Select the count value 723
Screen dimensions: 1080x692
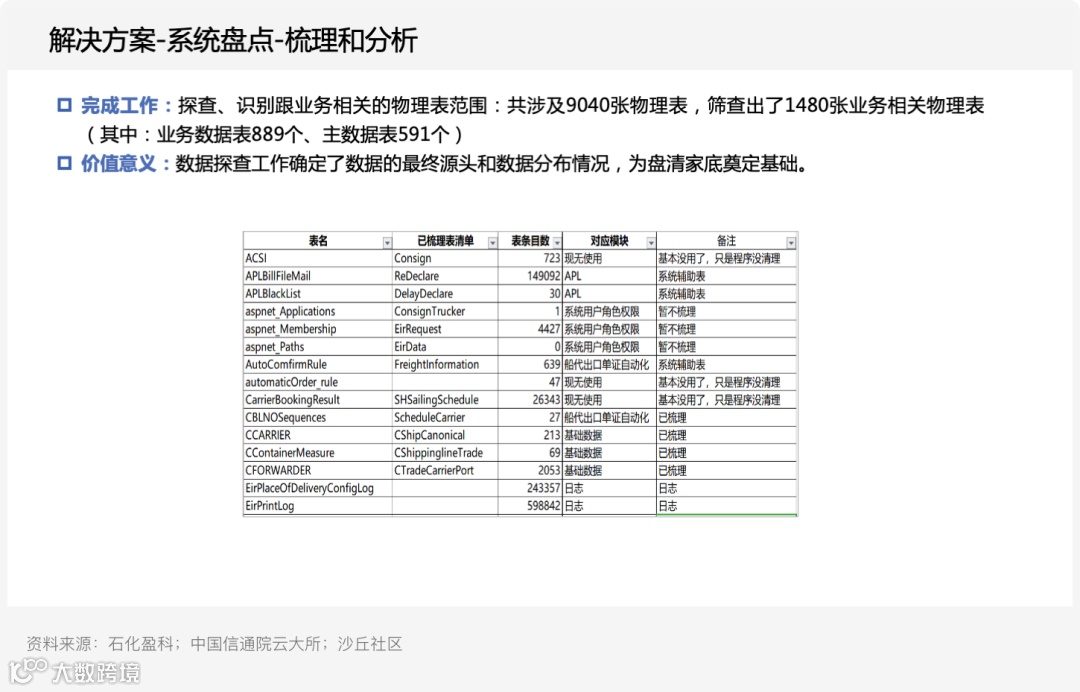point(530,258)
